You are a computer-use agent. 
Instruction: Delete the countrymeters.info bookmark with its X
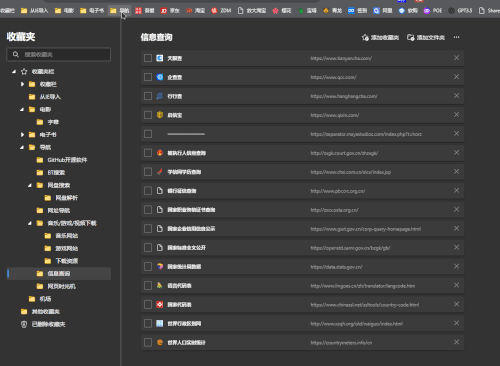click(457, 342)
